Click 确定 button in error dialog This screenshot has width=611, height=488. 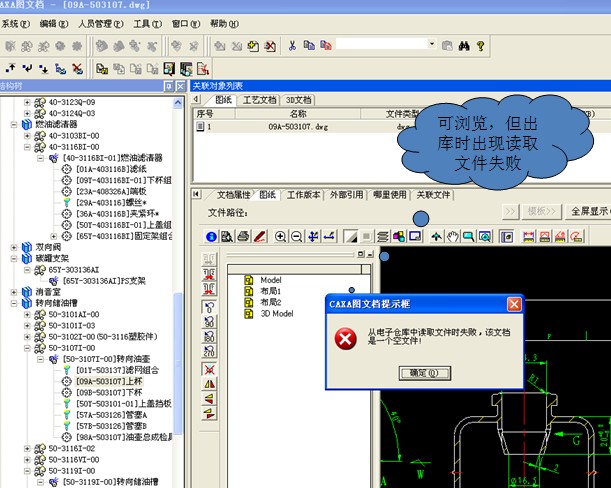click(425, 373)
